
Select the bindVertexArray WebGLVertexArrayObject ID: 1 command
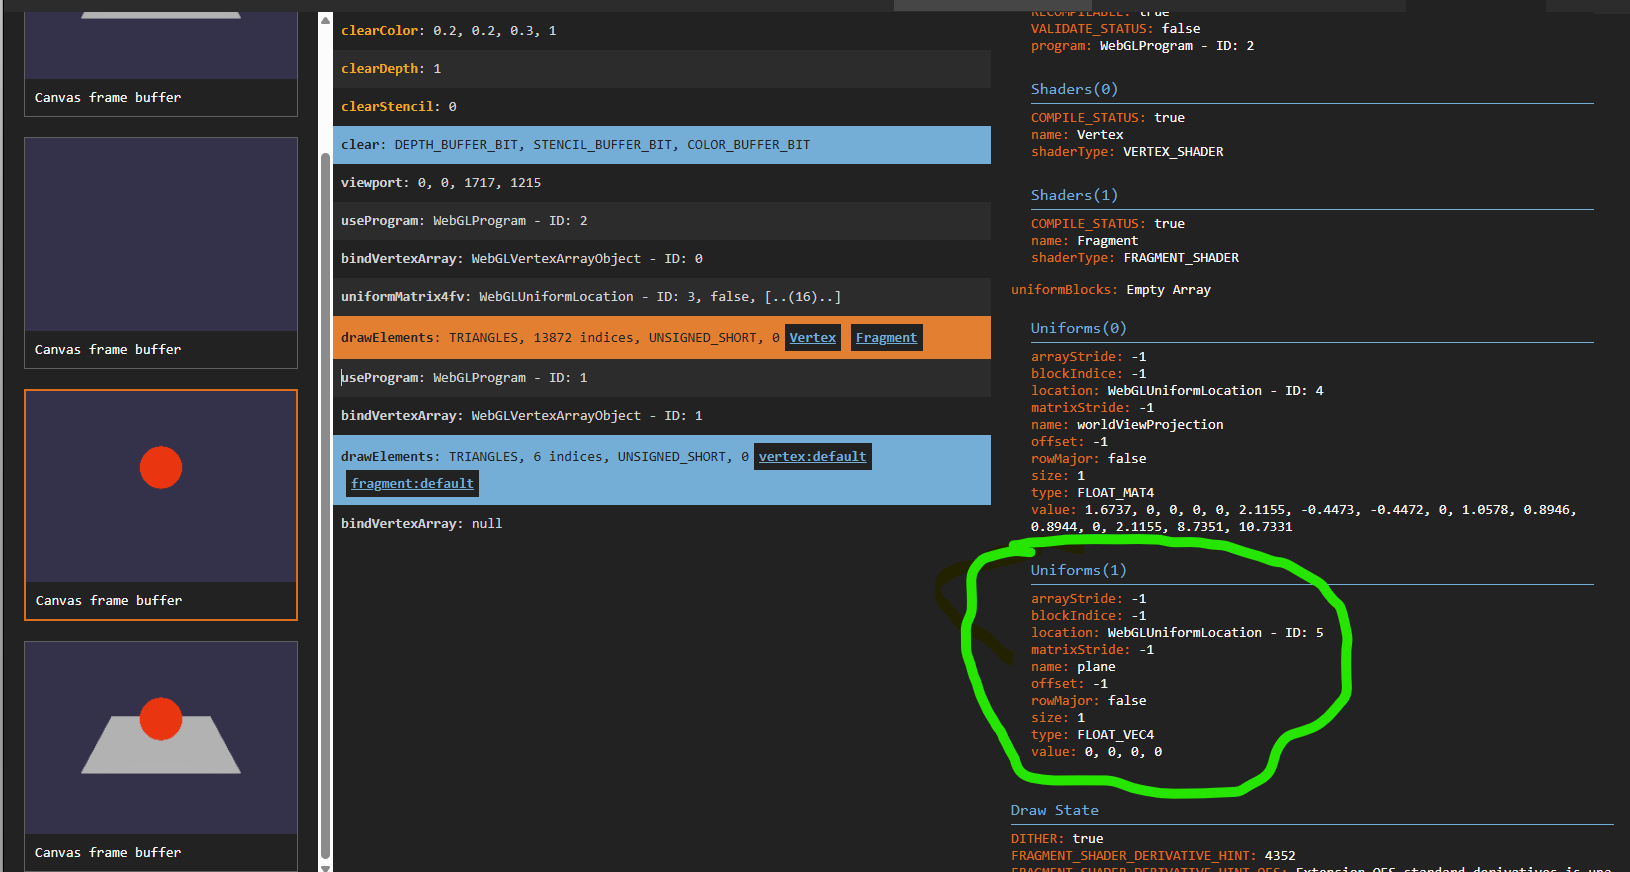pos(662,416)
